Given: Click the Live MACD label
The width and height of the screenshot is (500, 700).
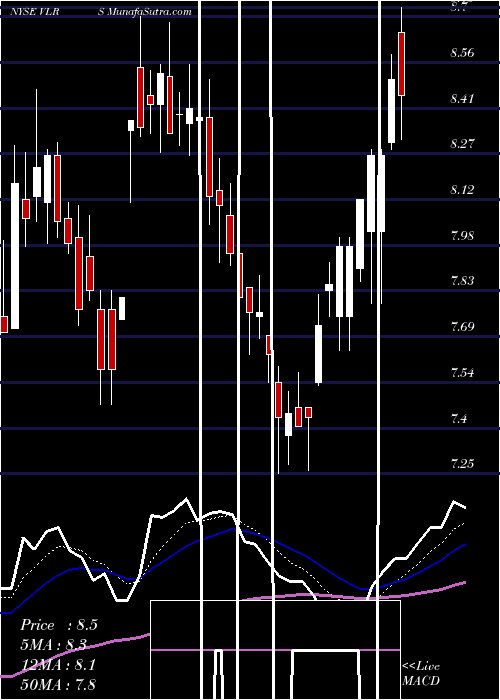Looking at the screenshot, I should point(421,673).
